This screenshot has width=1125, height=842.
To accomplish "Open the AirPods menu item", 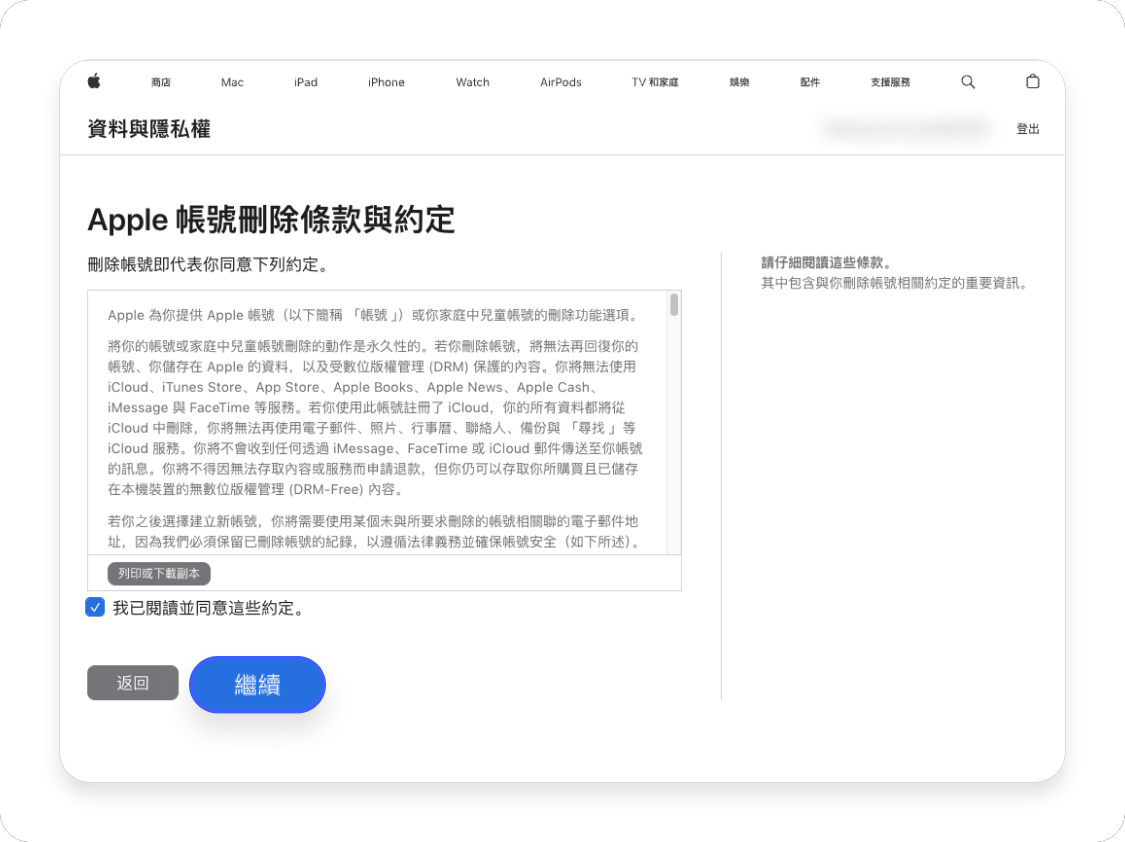I will tap(561, 82).
